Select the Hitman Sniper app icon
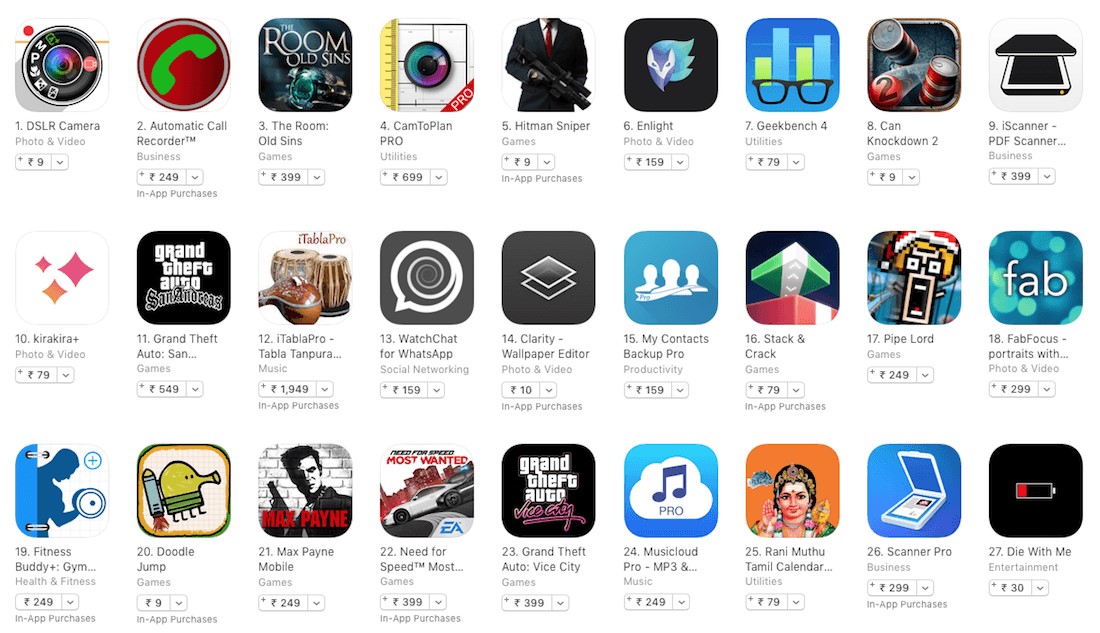Image resolution: width=1100 pixels, height=633 pixels. (x=549, y=65)
